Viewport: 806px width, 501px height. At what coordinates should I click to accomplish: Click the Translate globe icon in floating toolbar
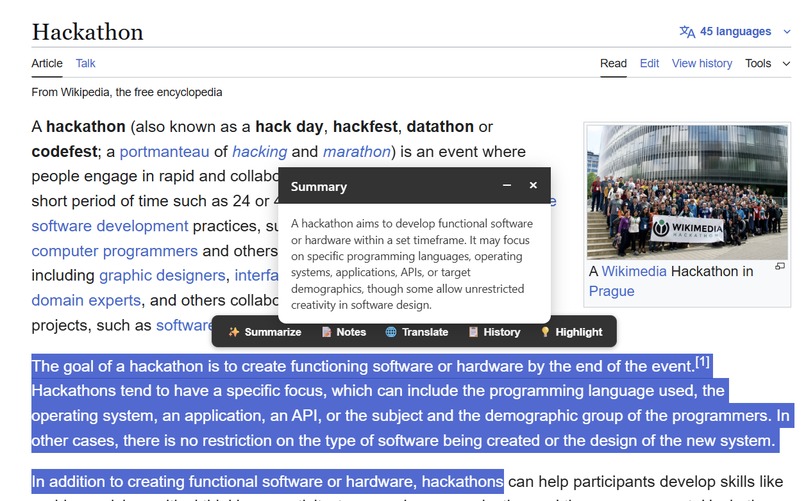click(391, 332)
